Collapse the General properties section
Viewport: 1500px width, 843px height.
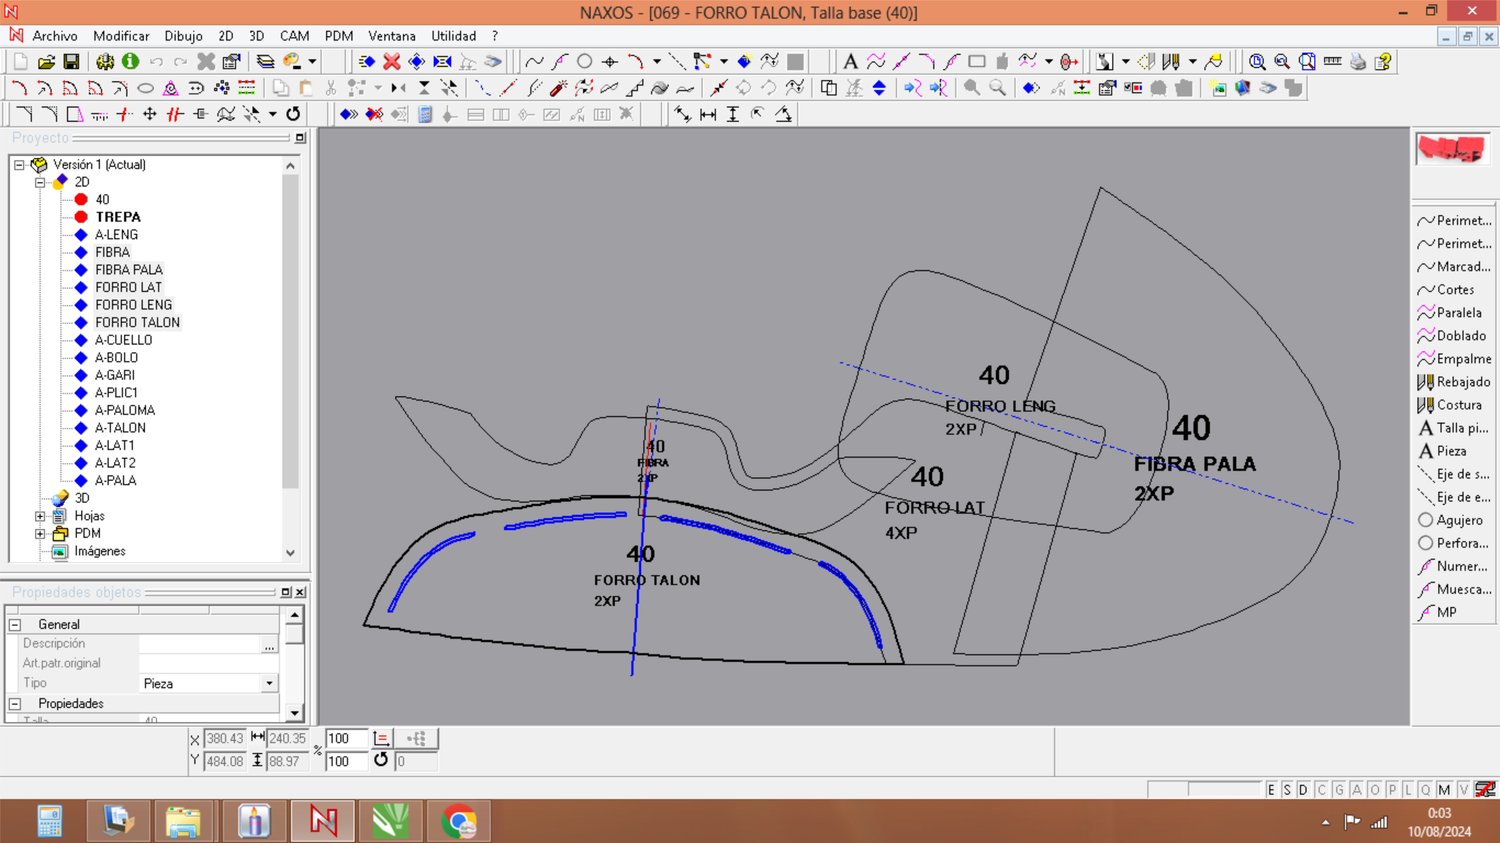15,625
